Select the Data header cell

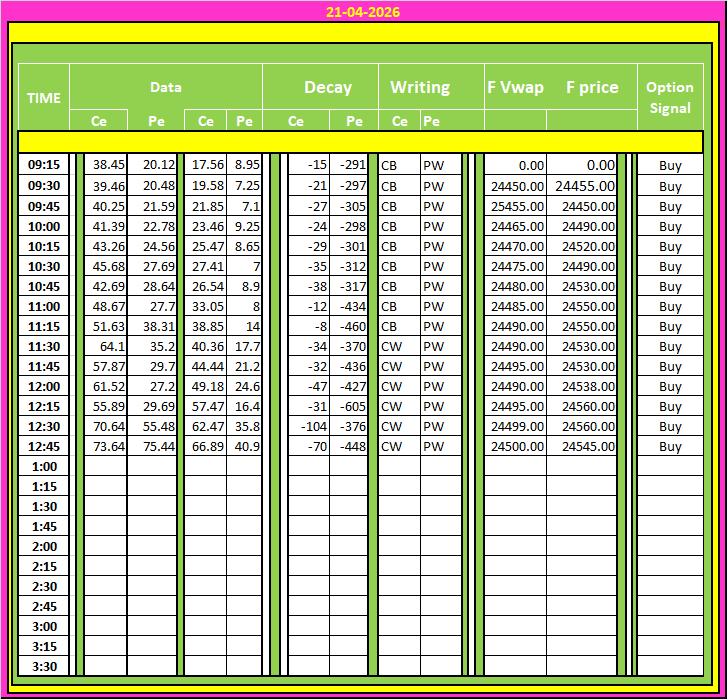click(166, 87)
